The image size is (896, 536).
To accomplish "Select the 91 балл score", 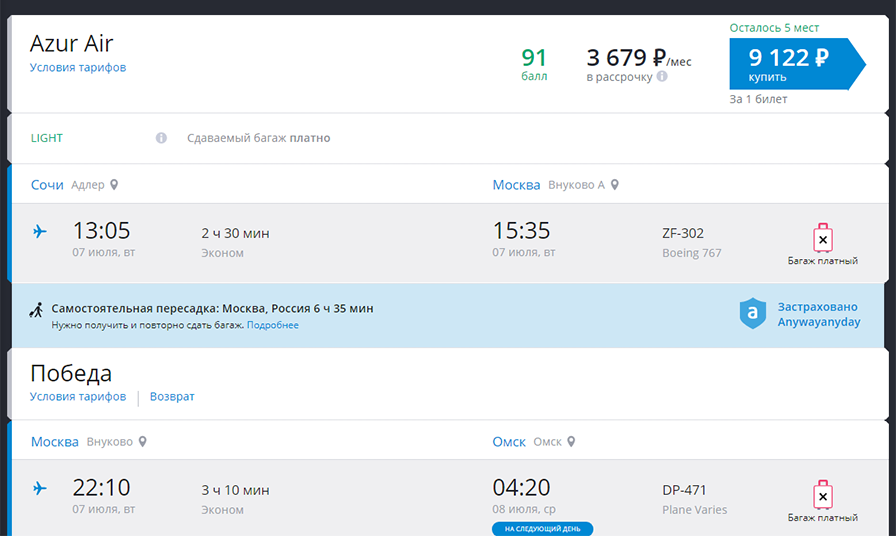I will pos(534,64).
